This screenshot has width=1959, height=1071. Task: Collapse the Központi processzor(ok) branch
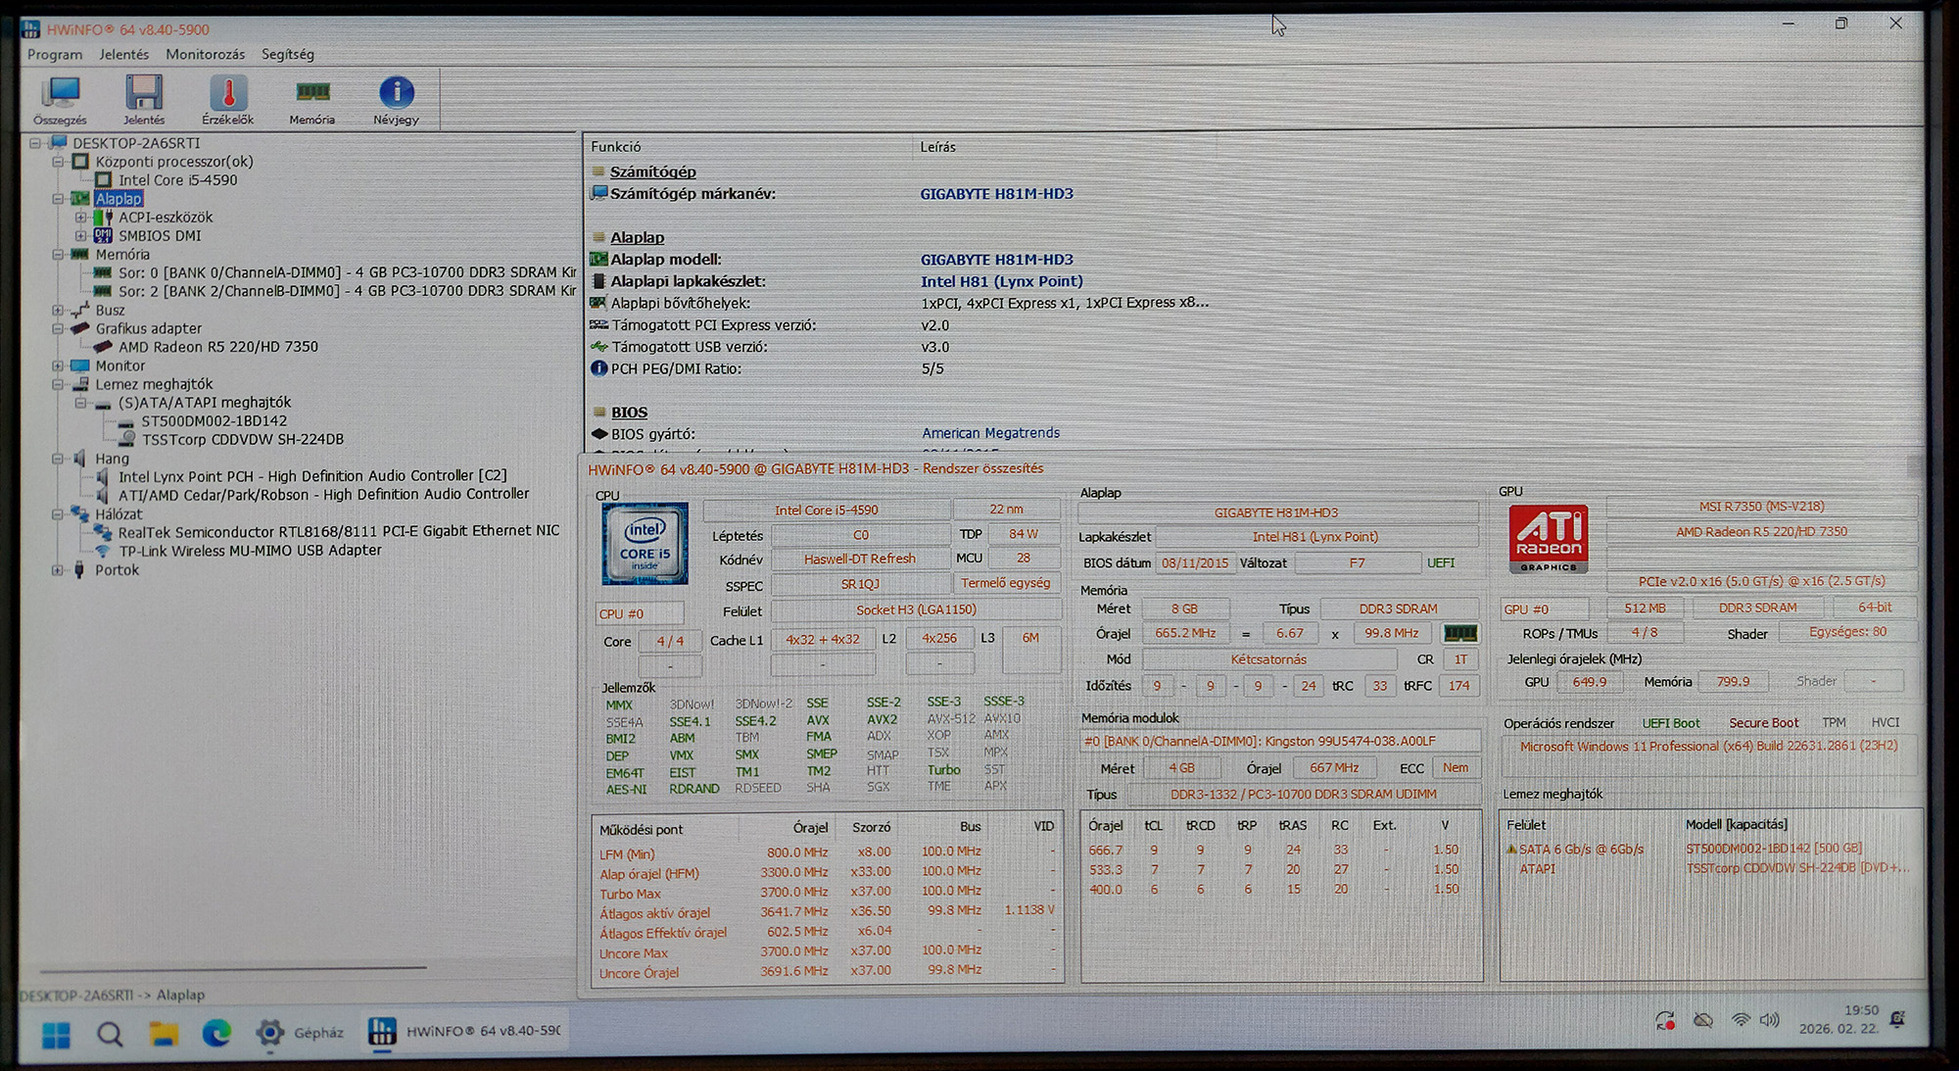click(x=58, y=162)
